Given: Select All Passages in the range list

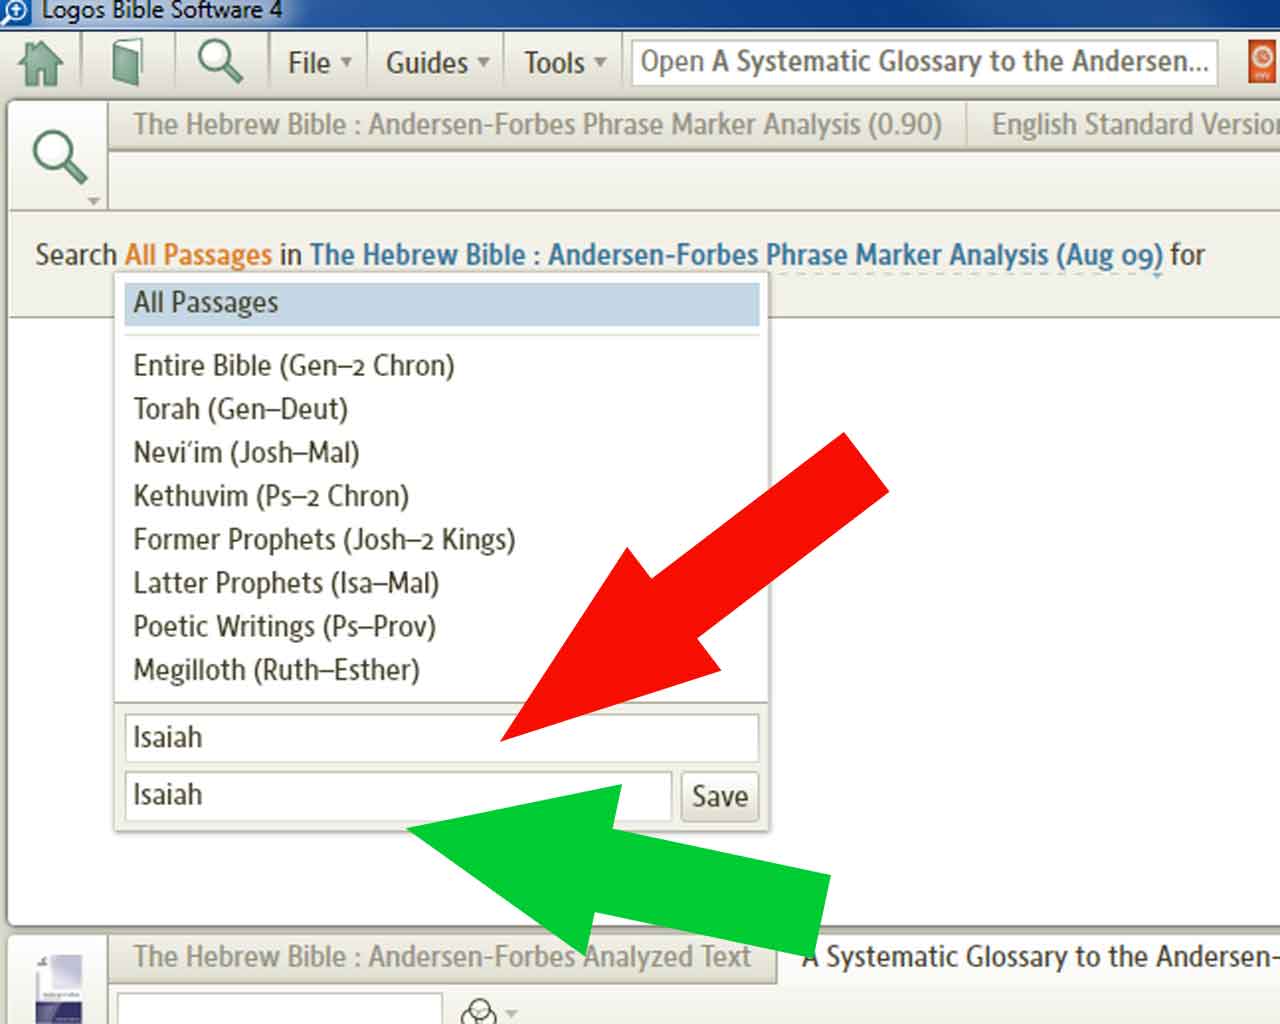Looking at the screenshot, I should (x=442, y=303).
